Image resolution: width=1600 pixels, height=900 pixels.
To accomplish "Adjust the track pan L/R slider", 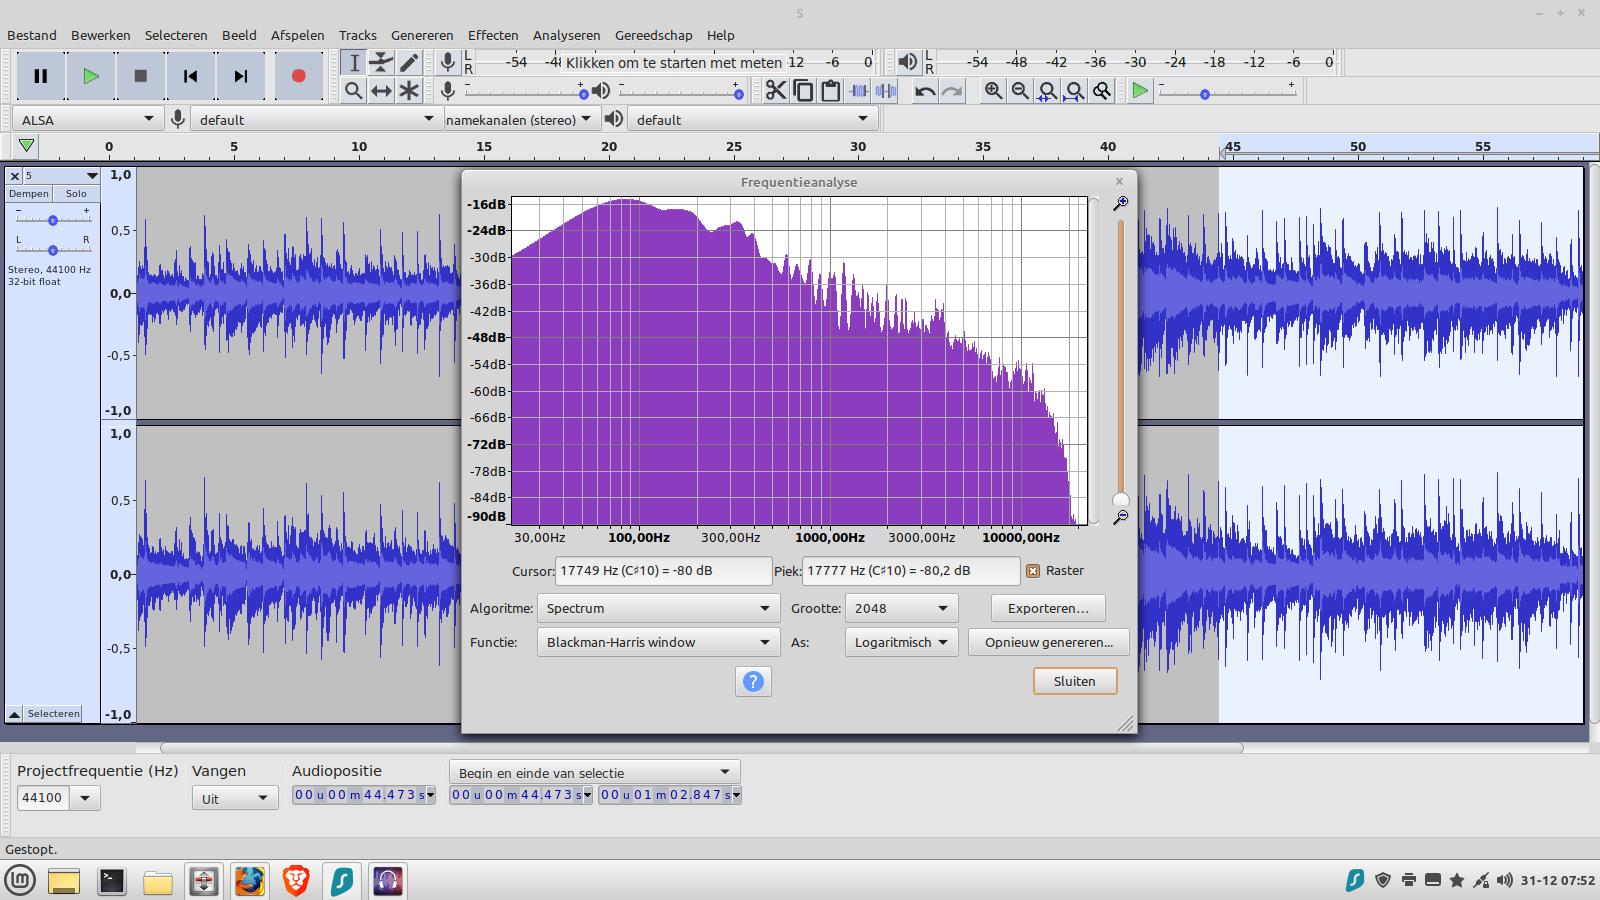I will pyautogui.click(x=53, y=249).
